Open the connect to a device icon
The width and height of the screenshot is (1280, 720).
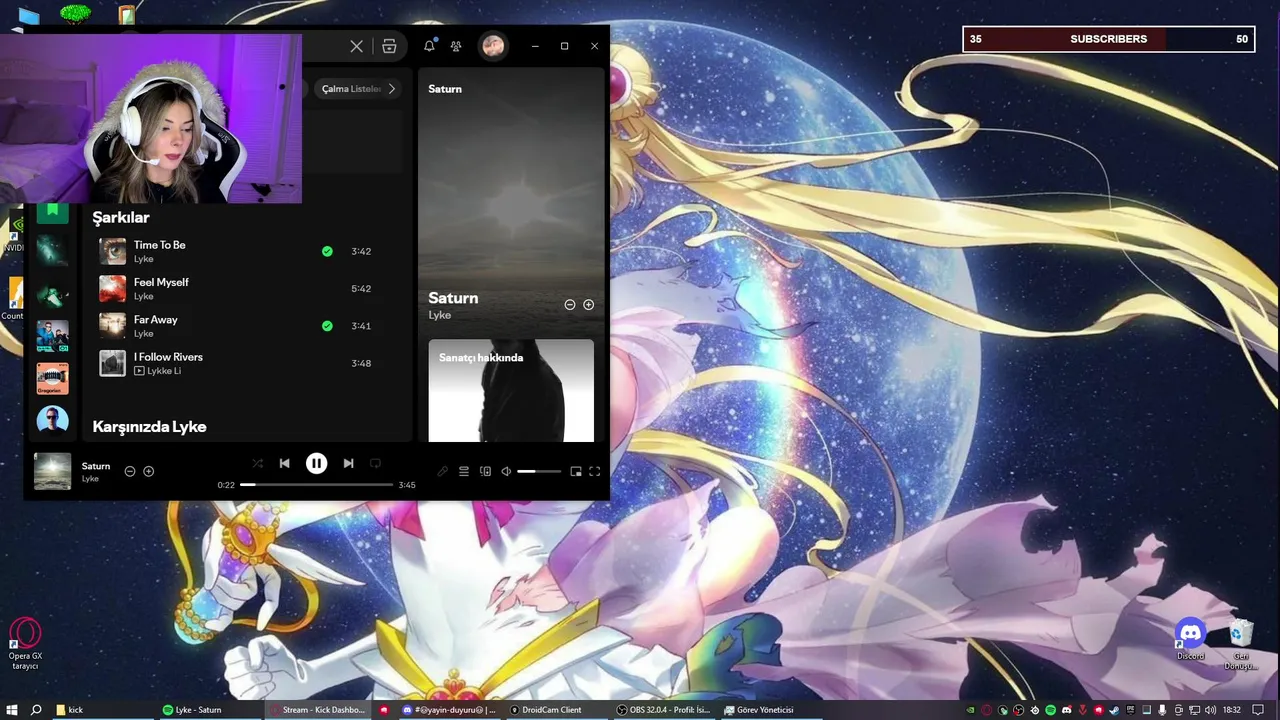click(485, 471)
